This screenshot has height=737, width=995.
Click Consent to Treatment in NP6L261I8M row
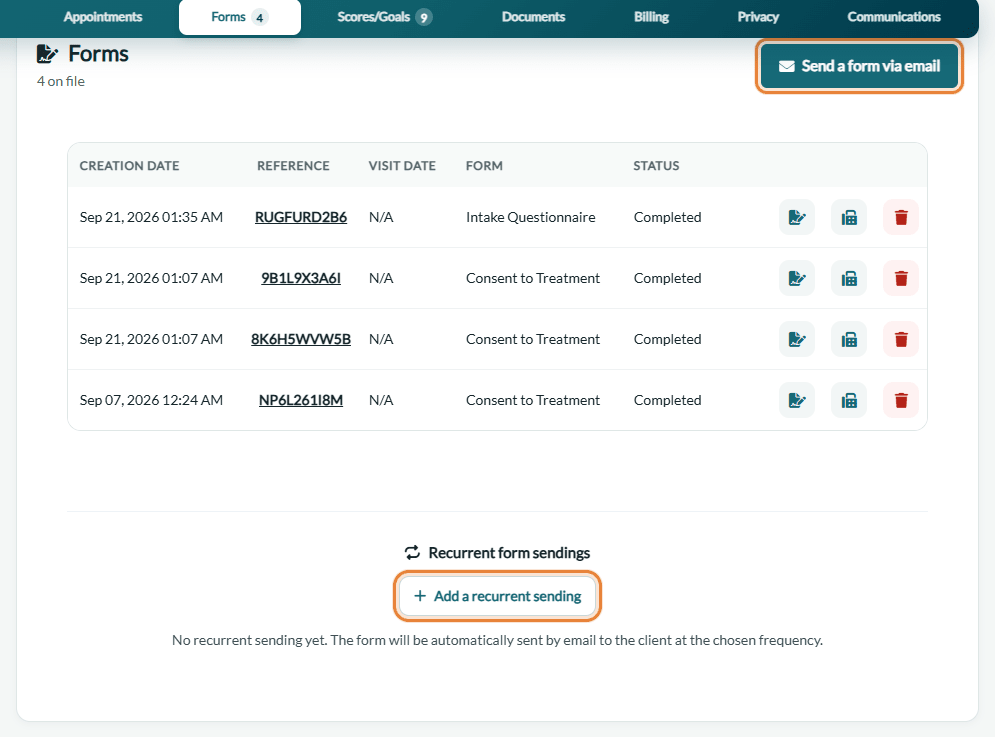point(533,400)
